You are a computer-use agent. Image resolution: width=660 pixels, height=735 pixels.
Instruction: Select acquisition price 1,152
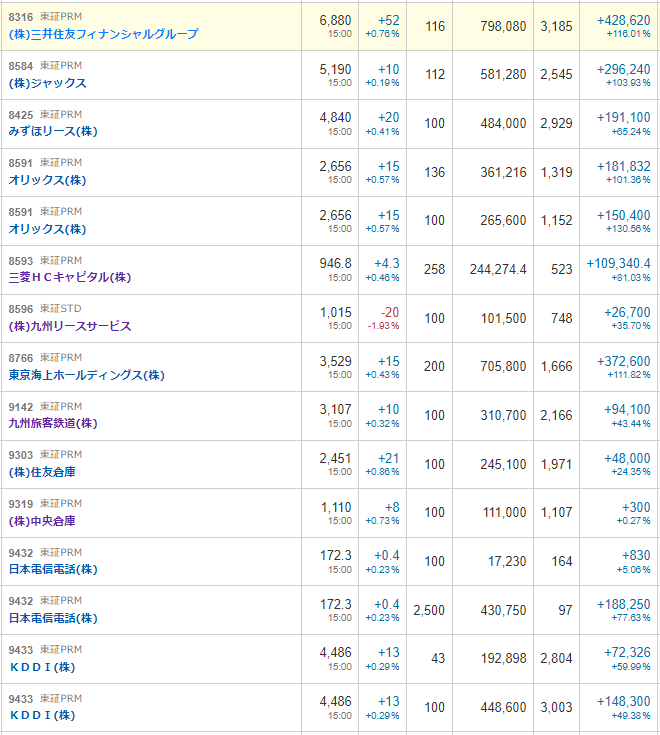click(556, 221)
